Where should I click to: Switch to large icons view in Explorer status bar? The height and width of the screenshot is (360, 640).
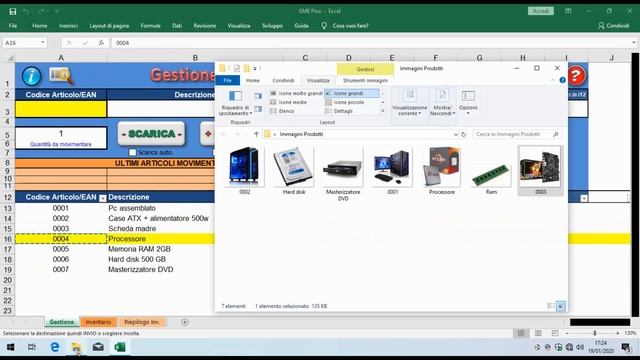tap(561, 306)
